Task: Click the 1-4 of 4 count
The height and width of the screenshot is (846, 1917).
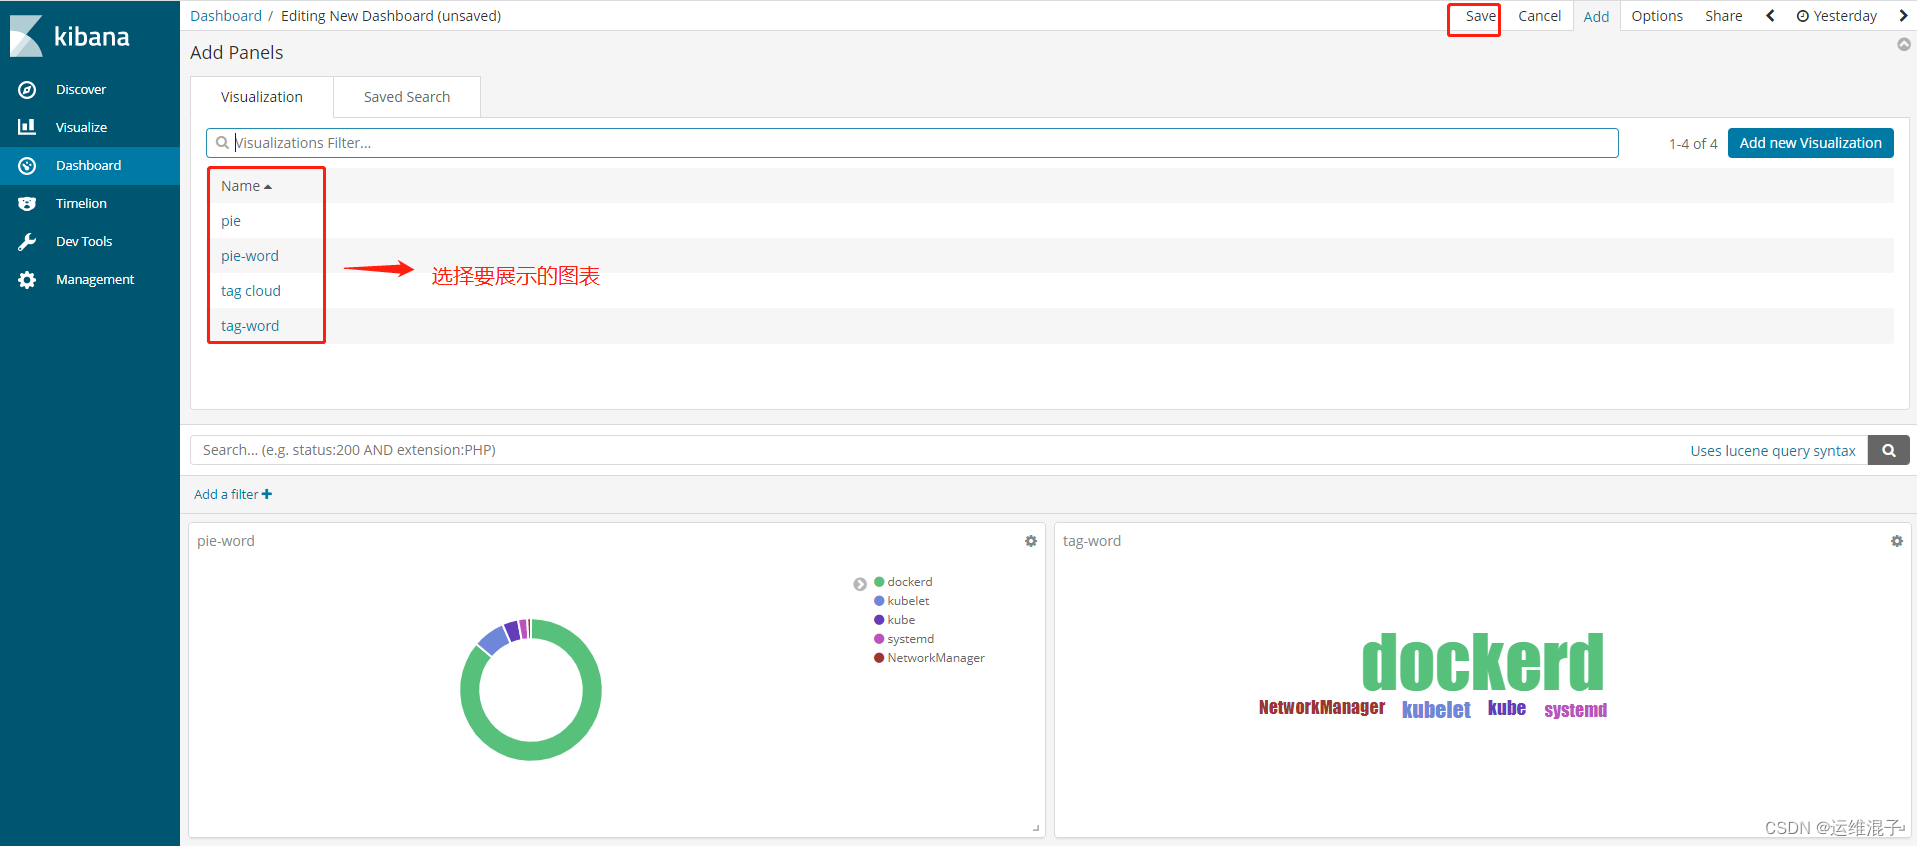Action: pyautogui.click(x=1693, y=144)
